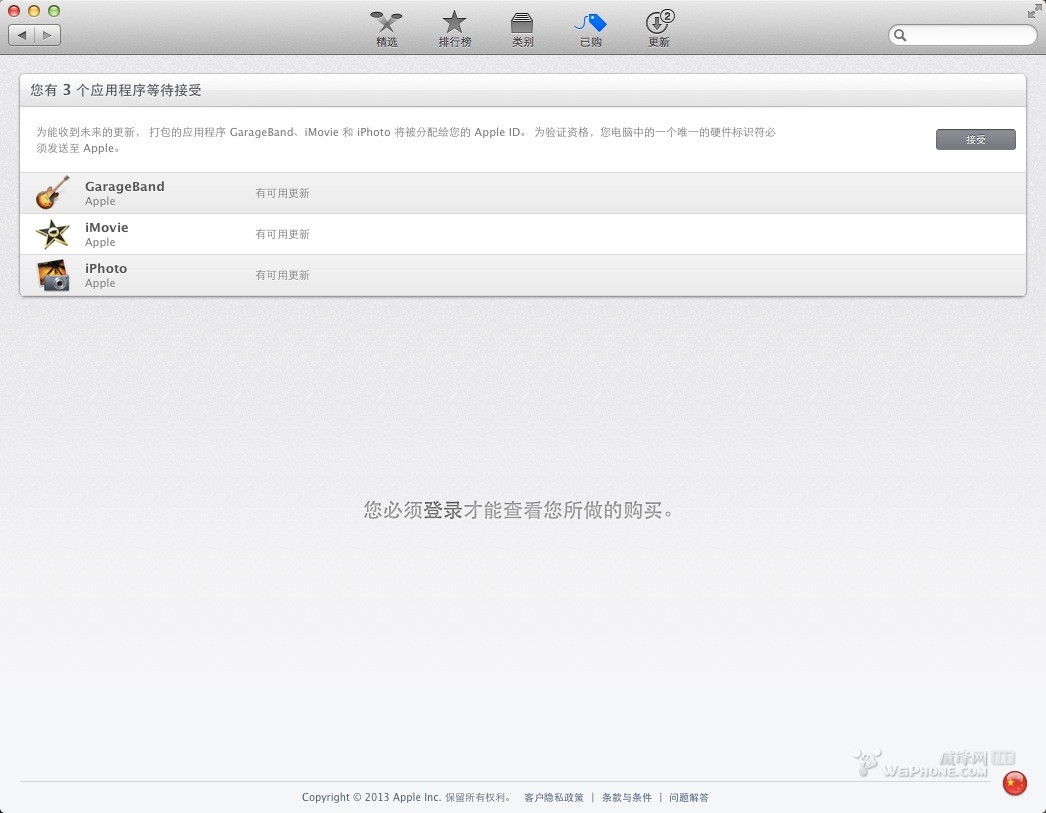Click 有可用更新 in the iPhoto row
1046x813 pixels.
point(282,275)
